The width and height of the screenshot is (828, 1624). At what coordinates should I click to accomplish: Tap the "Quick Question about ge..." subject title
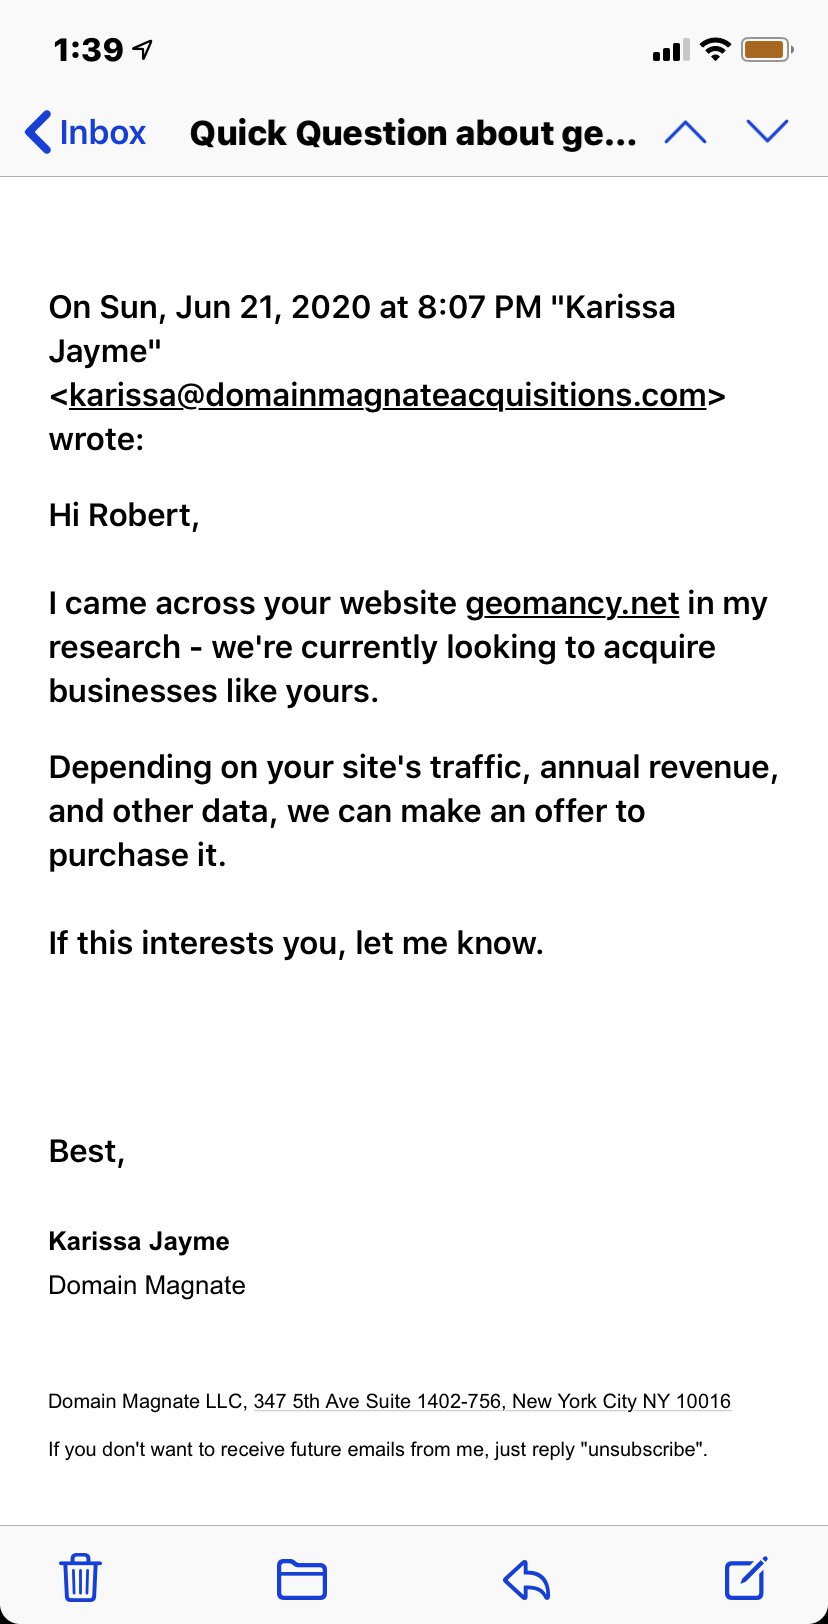(413, 133)
